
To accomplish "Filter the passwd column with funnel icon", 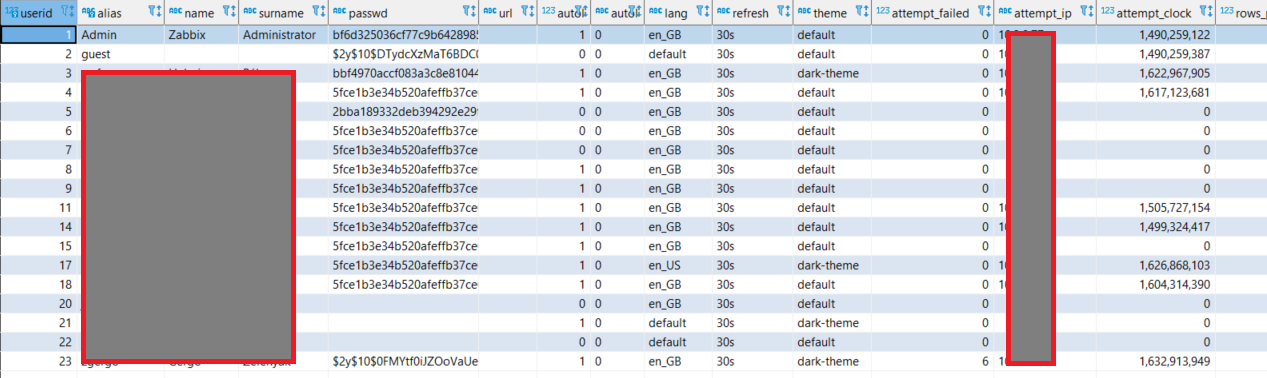I will pyautogui.click(x=466, y=12).
